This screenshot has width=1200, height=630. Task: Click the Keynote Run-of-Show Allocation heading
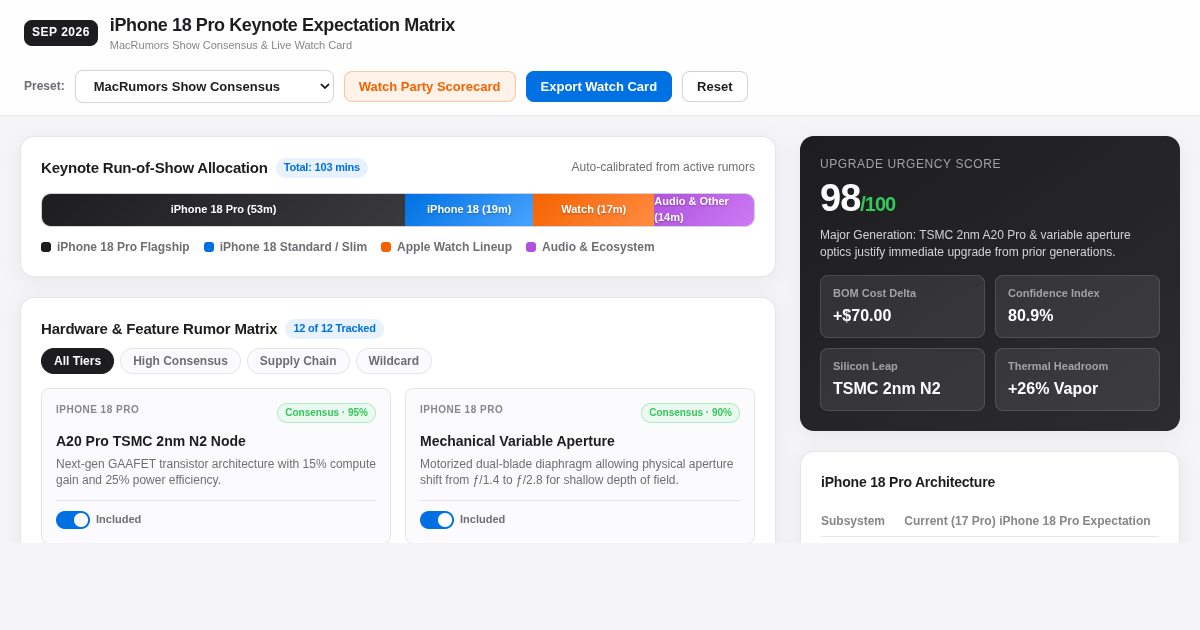click(154, 168)
